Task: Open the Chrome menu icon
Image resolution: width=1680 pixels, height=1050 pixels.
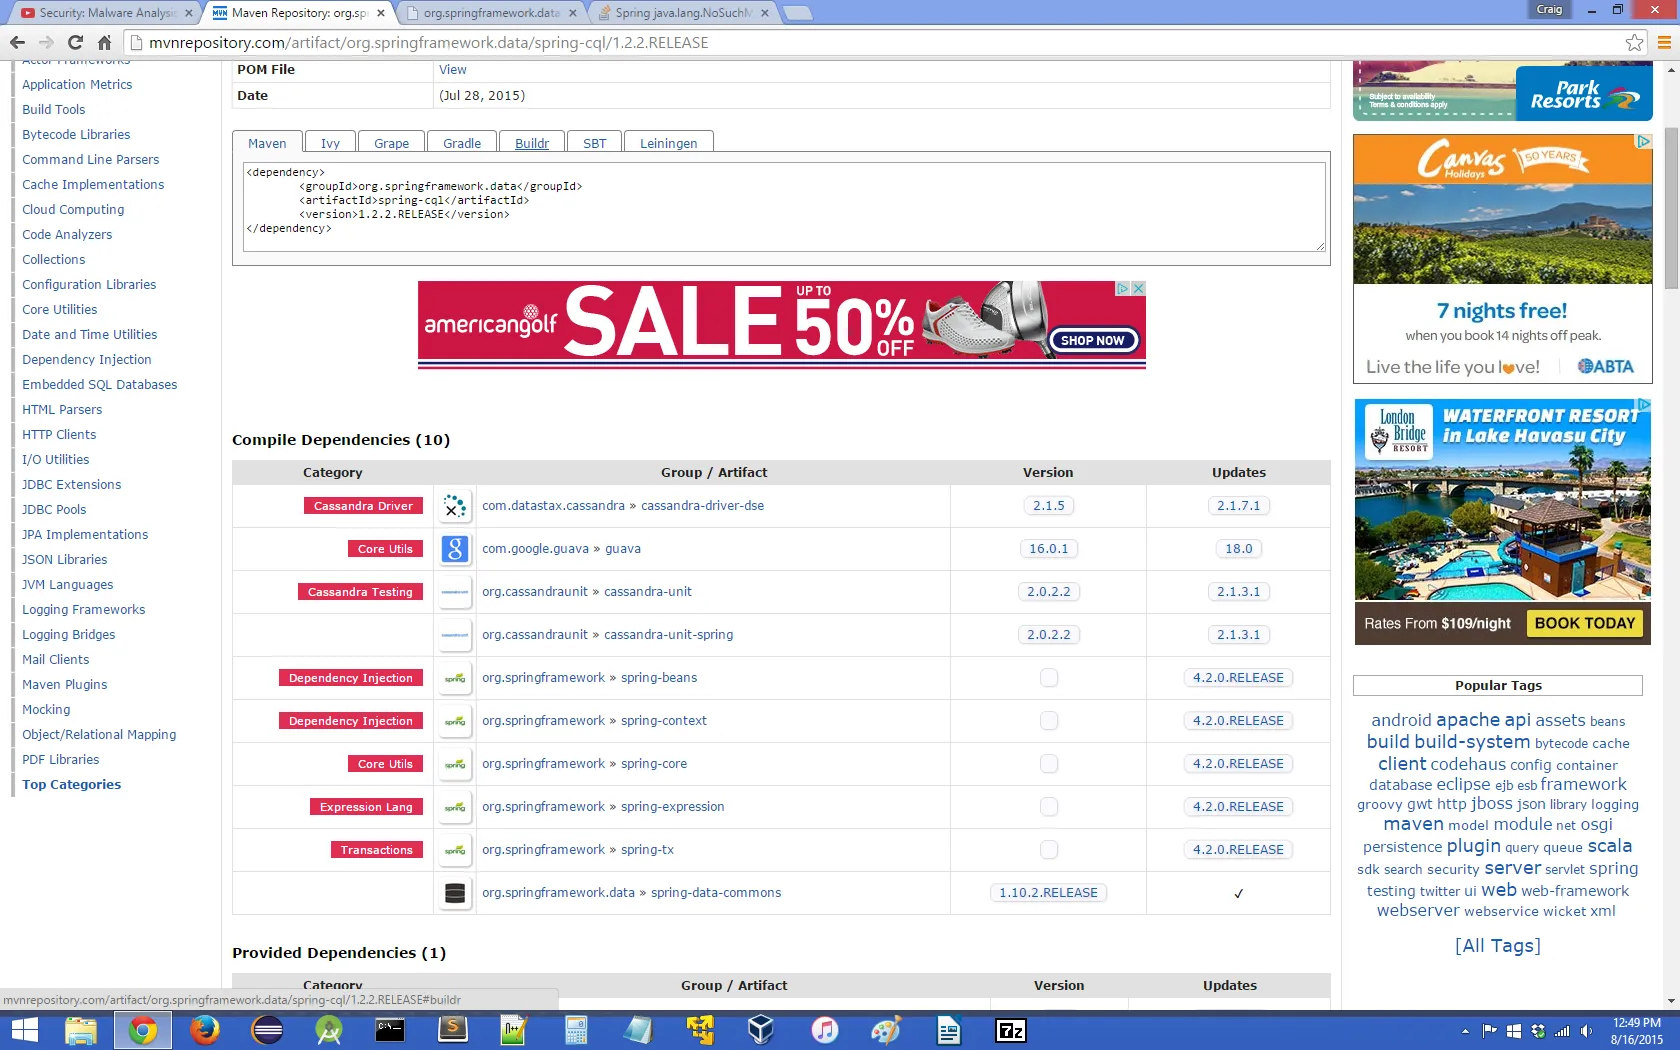Action: [x=1664, y=42]
